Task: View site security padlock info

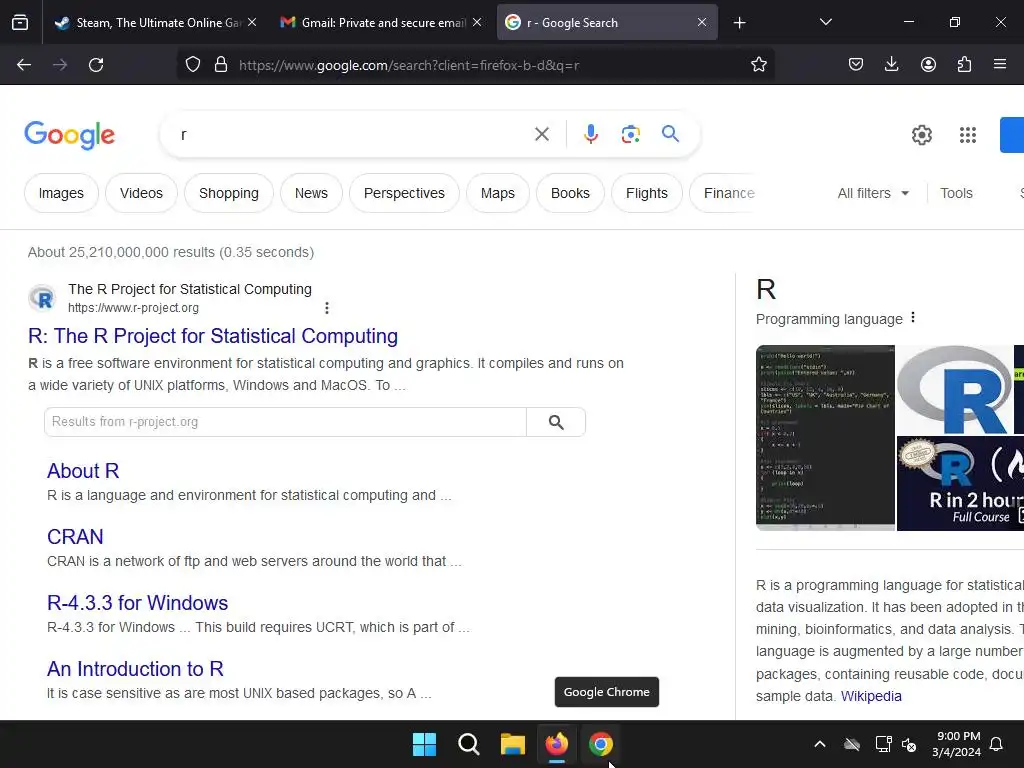Action: pos(221,65)
